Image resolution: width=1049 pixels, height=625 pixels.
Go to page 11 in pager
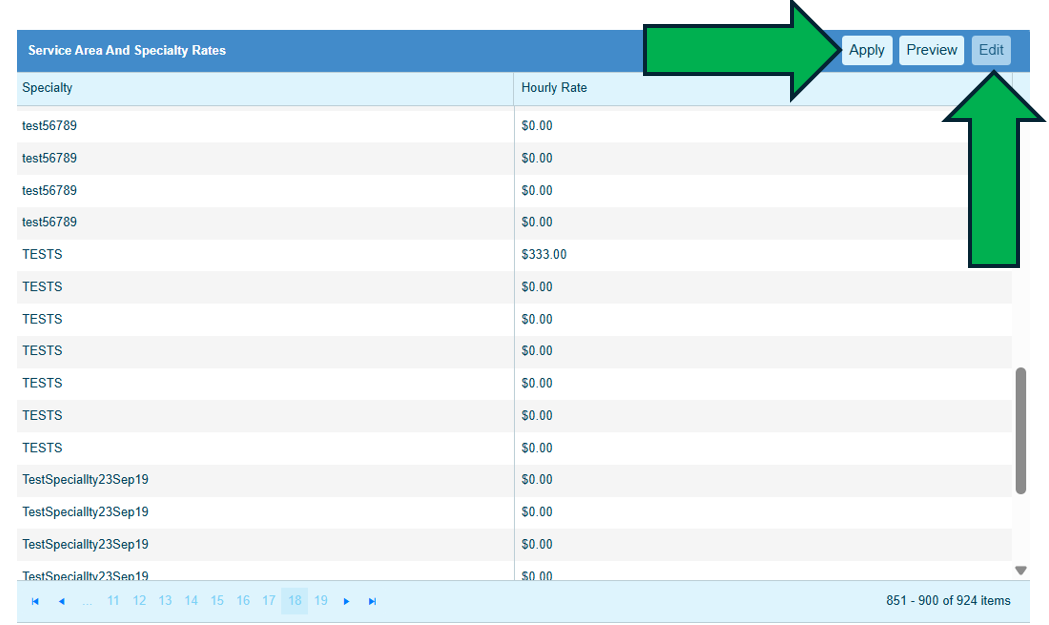(113, 601)
